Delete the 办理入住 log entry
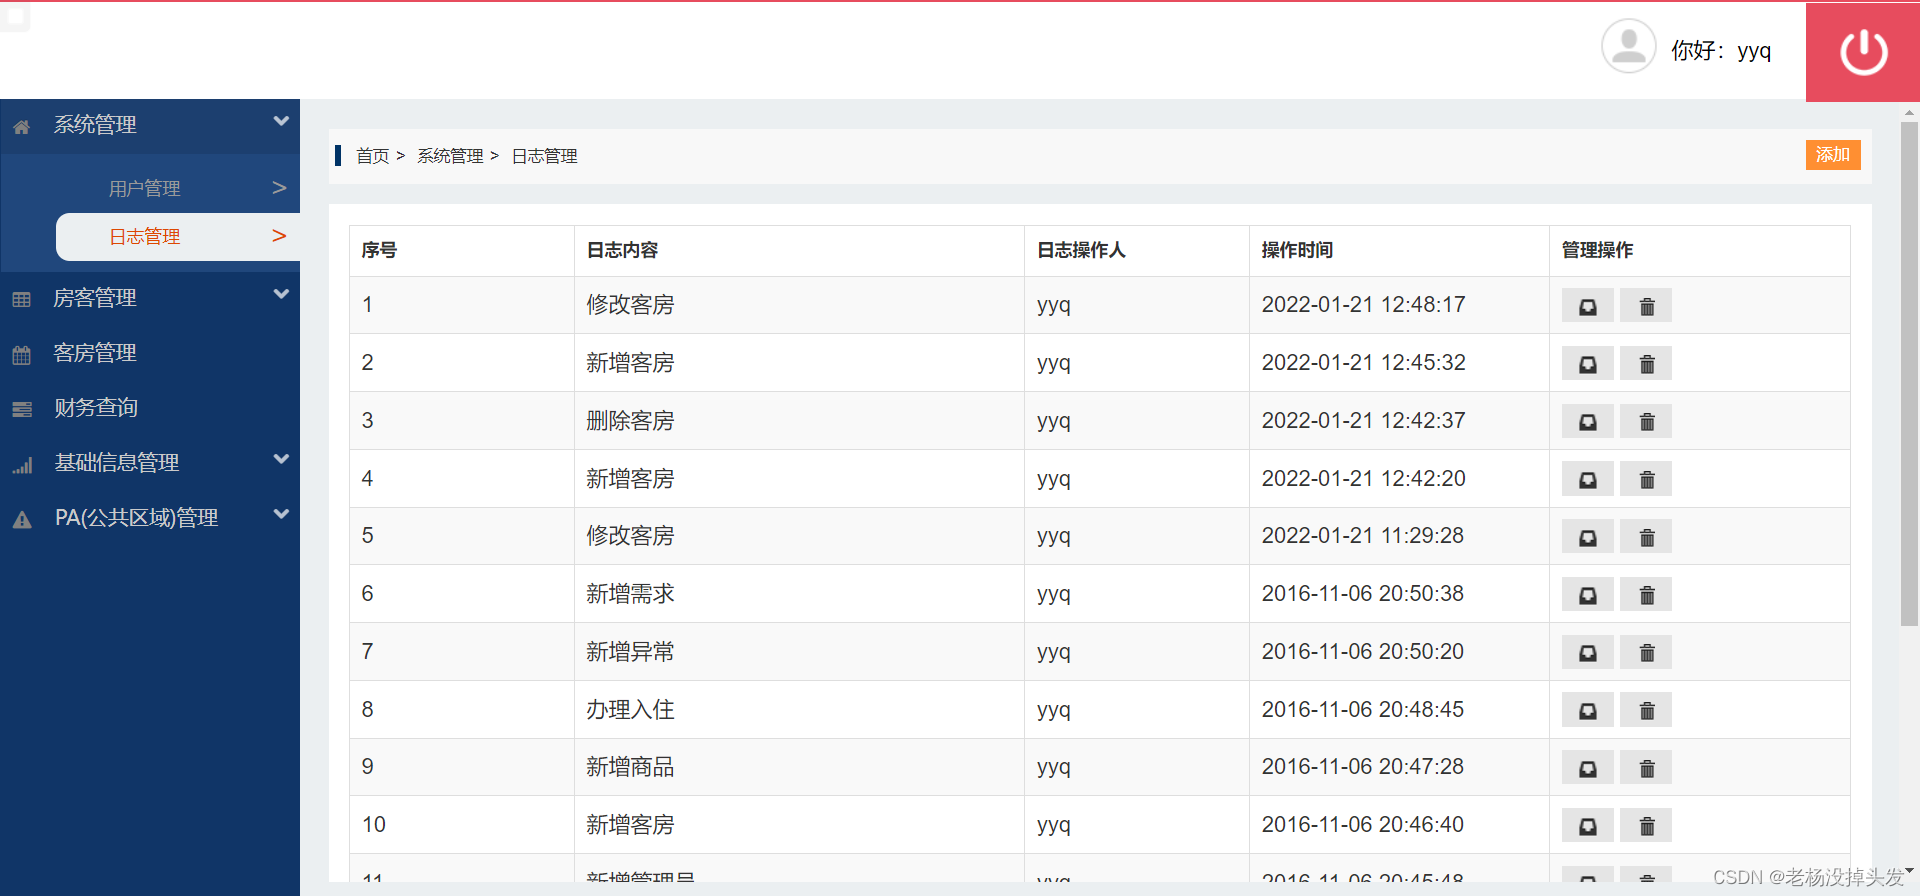The image size is (1920, 896). pos(1646,711)
